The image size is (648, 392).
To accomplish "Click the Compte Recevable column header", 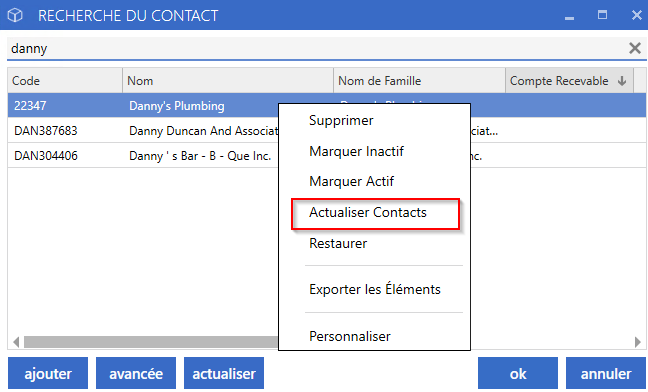I will click(x=569, y=81).
